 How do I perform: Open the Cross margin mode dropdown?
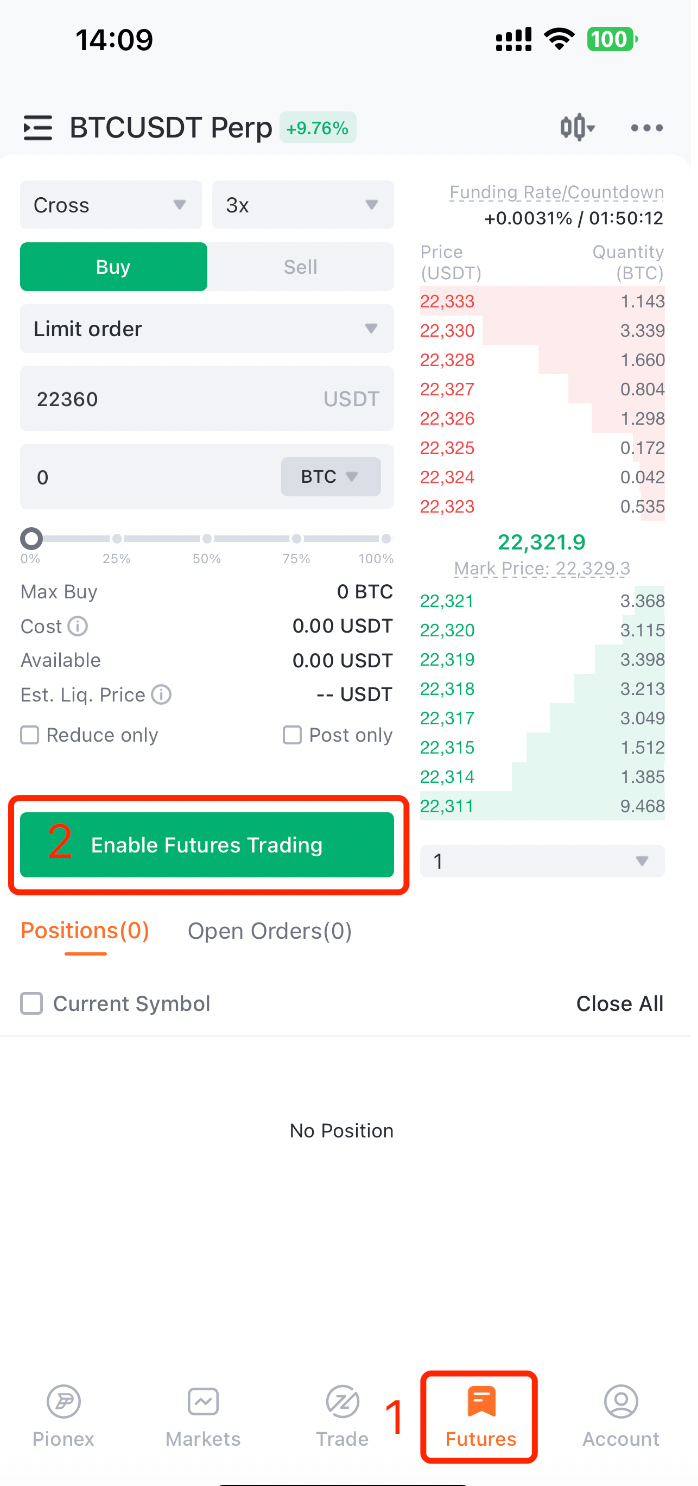pyautogui.click(x=110, y=205)
